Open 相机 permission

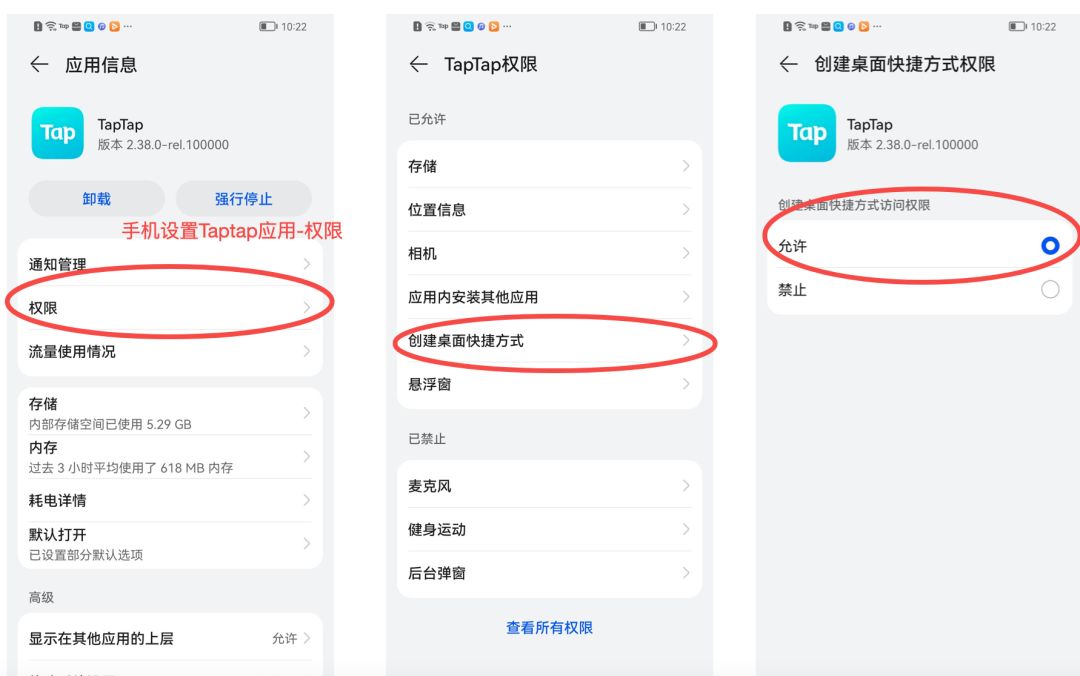(x=549, y=253)
